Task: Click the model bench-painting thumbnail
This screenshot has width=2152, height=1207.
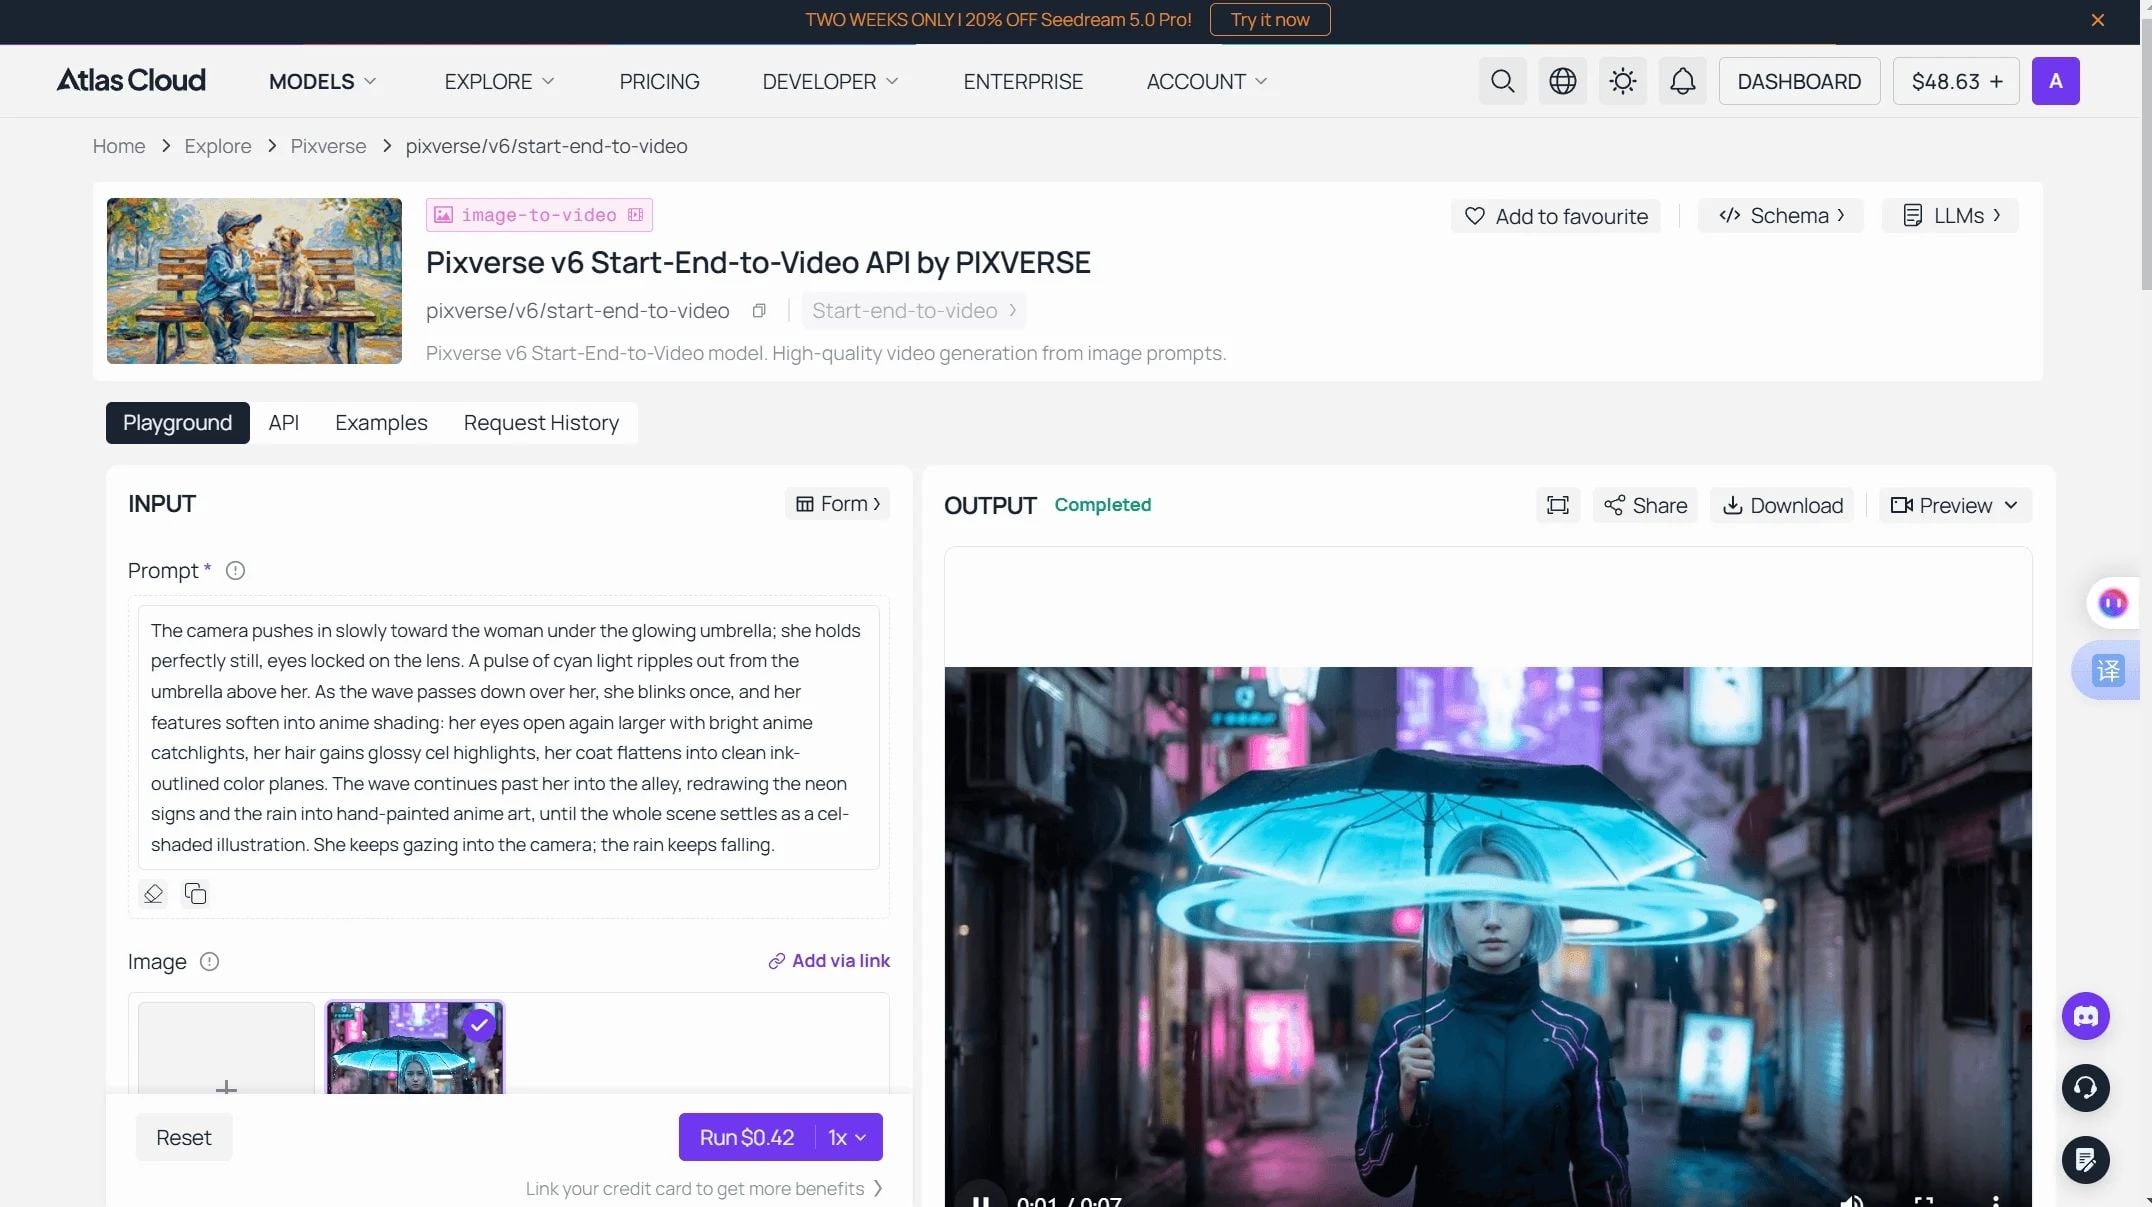Action: 254,281
